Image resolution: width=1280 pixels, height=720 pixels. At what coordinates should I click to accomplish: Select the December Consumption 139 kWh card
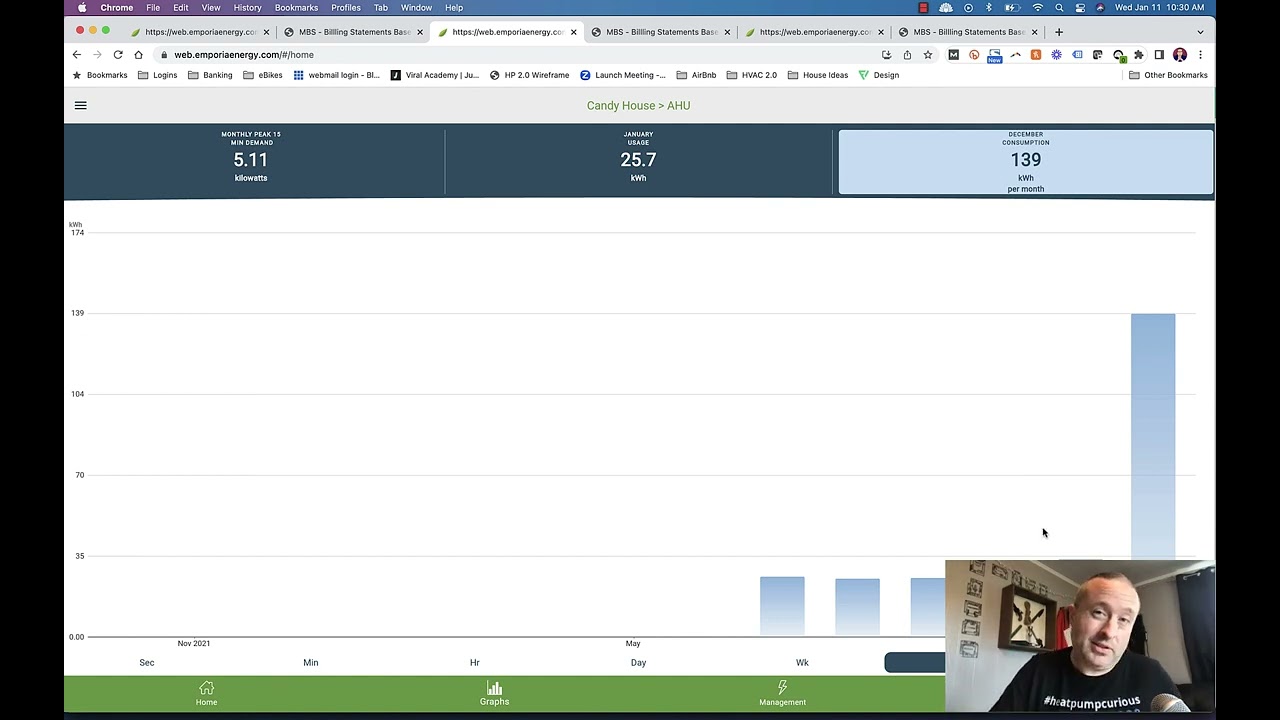(1026, 161)
